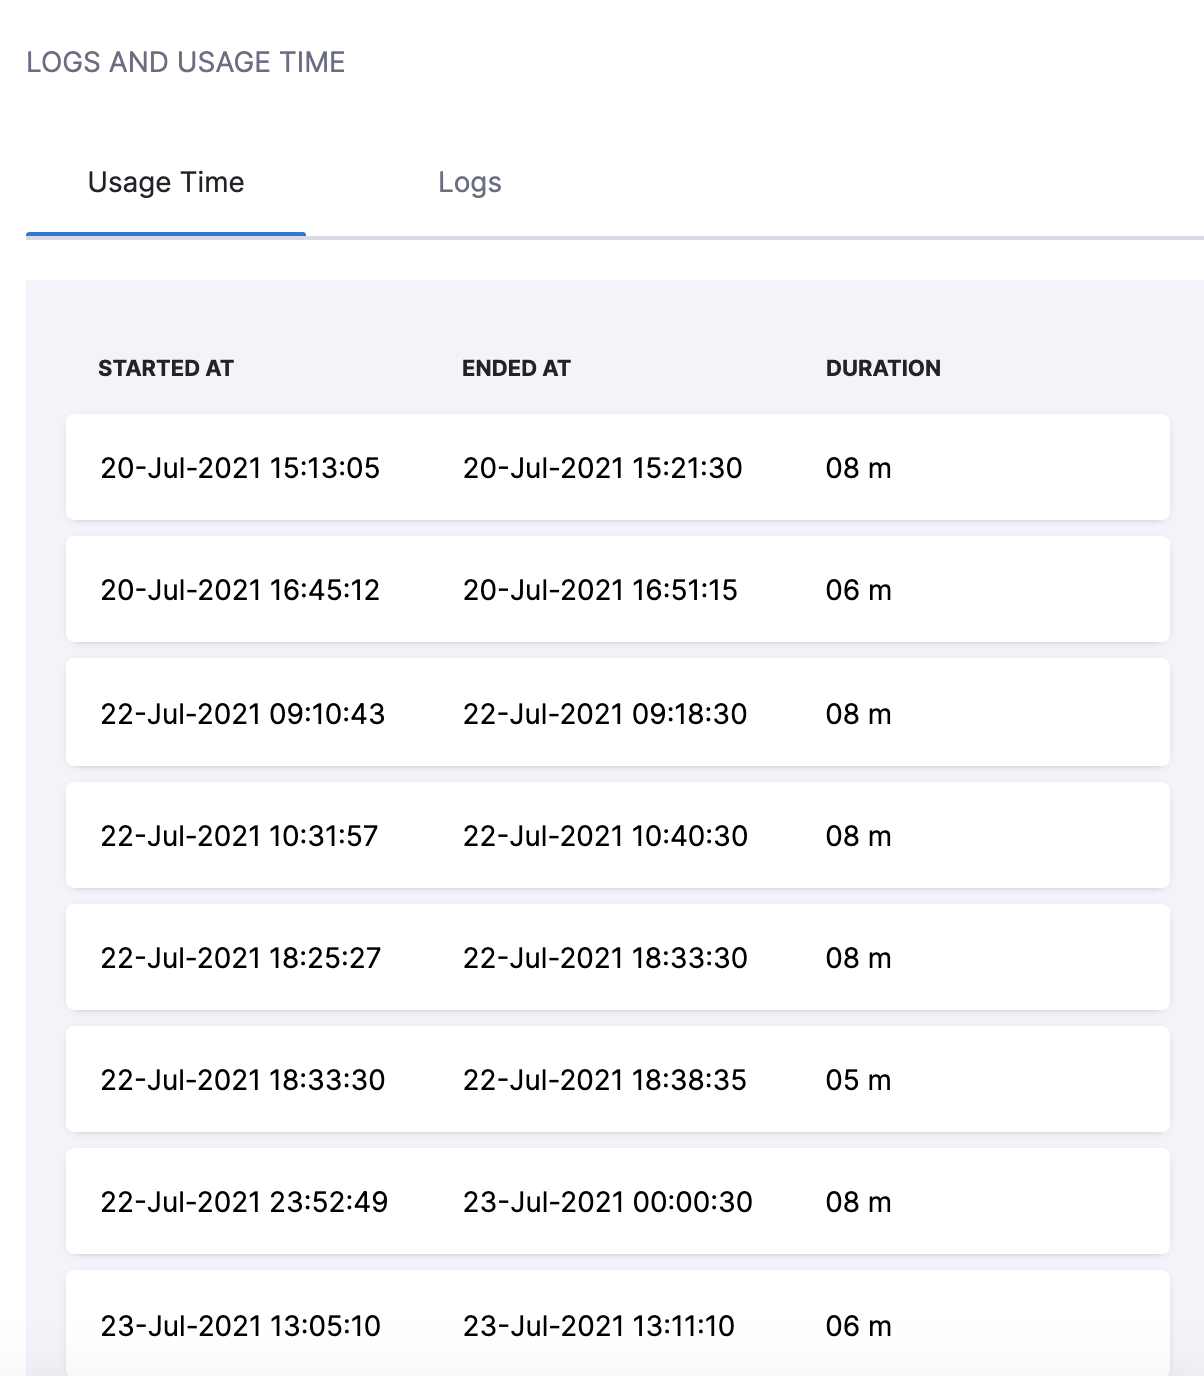Select start time 22-Jul-2021 18:25:27
Screen dimensions: 1204x1376
(x=240, y=958)
